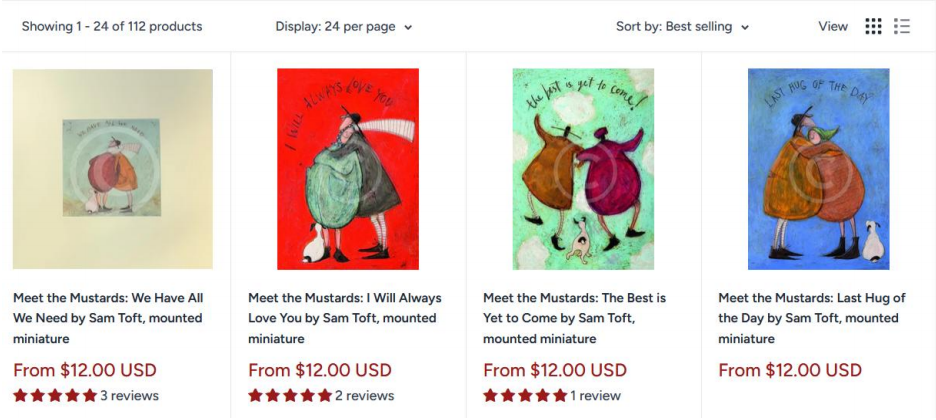Viewport: 936px width, 420px height.
Task: Open The Best is Yet to Come image
Action: click(x=583, y=169)
